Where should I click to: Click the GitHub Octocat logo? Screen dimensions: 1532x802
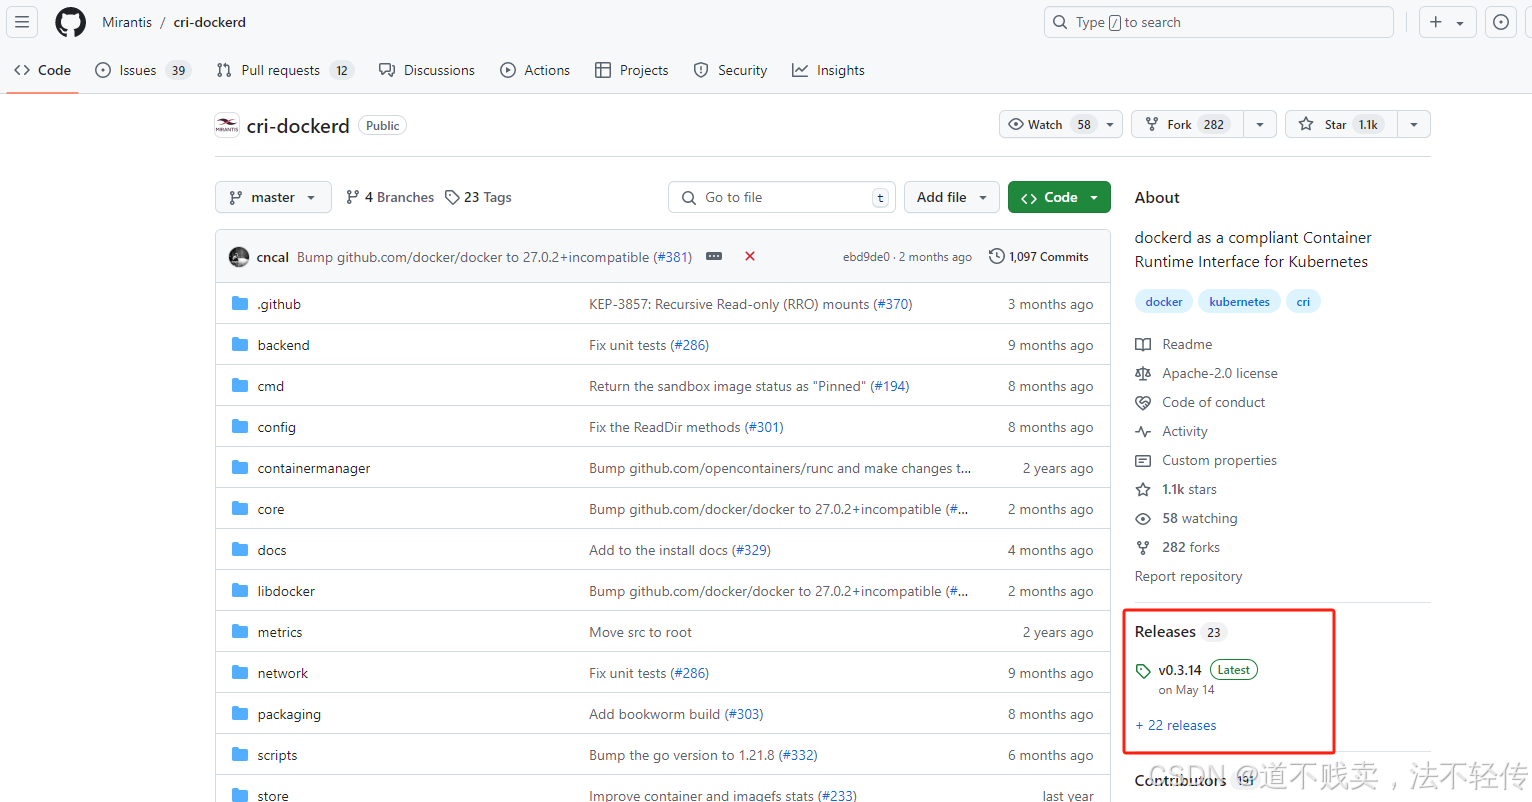pyautogui.click(x=70, y=22)
